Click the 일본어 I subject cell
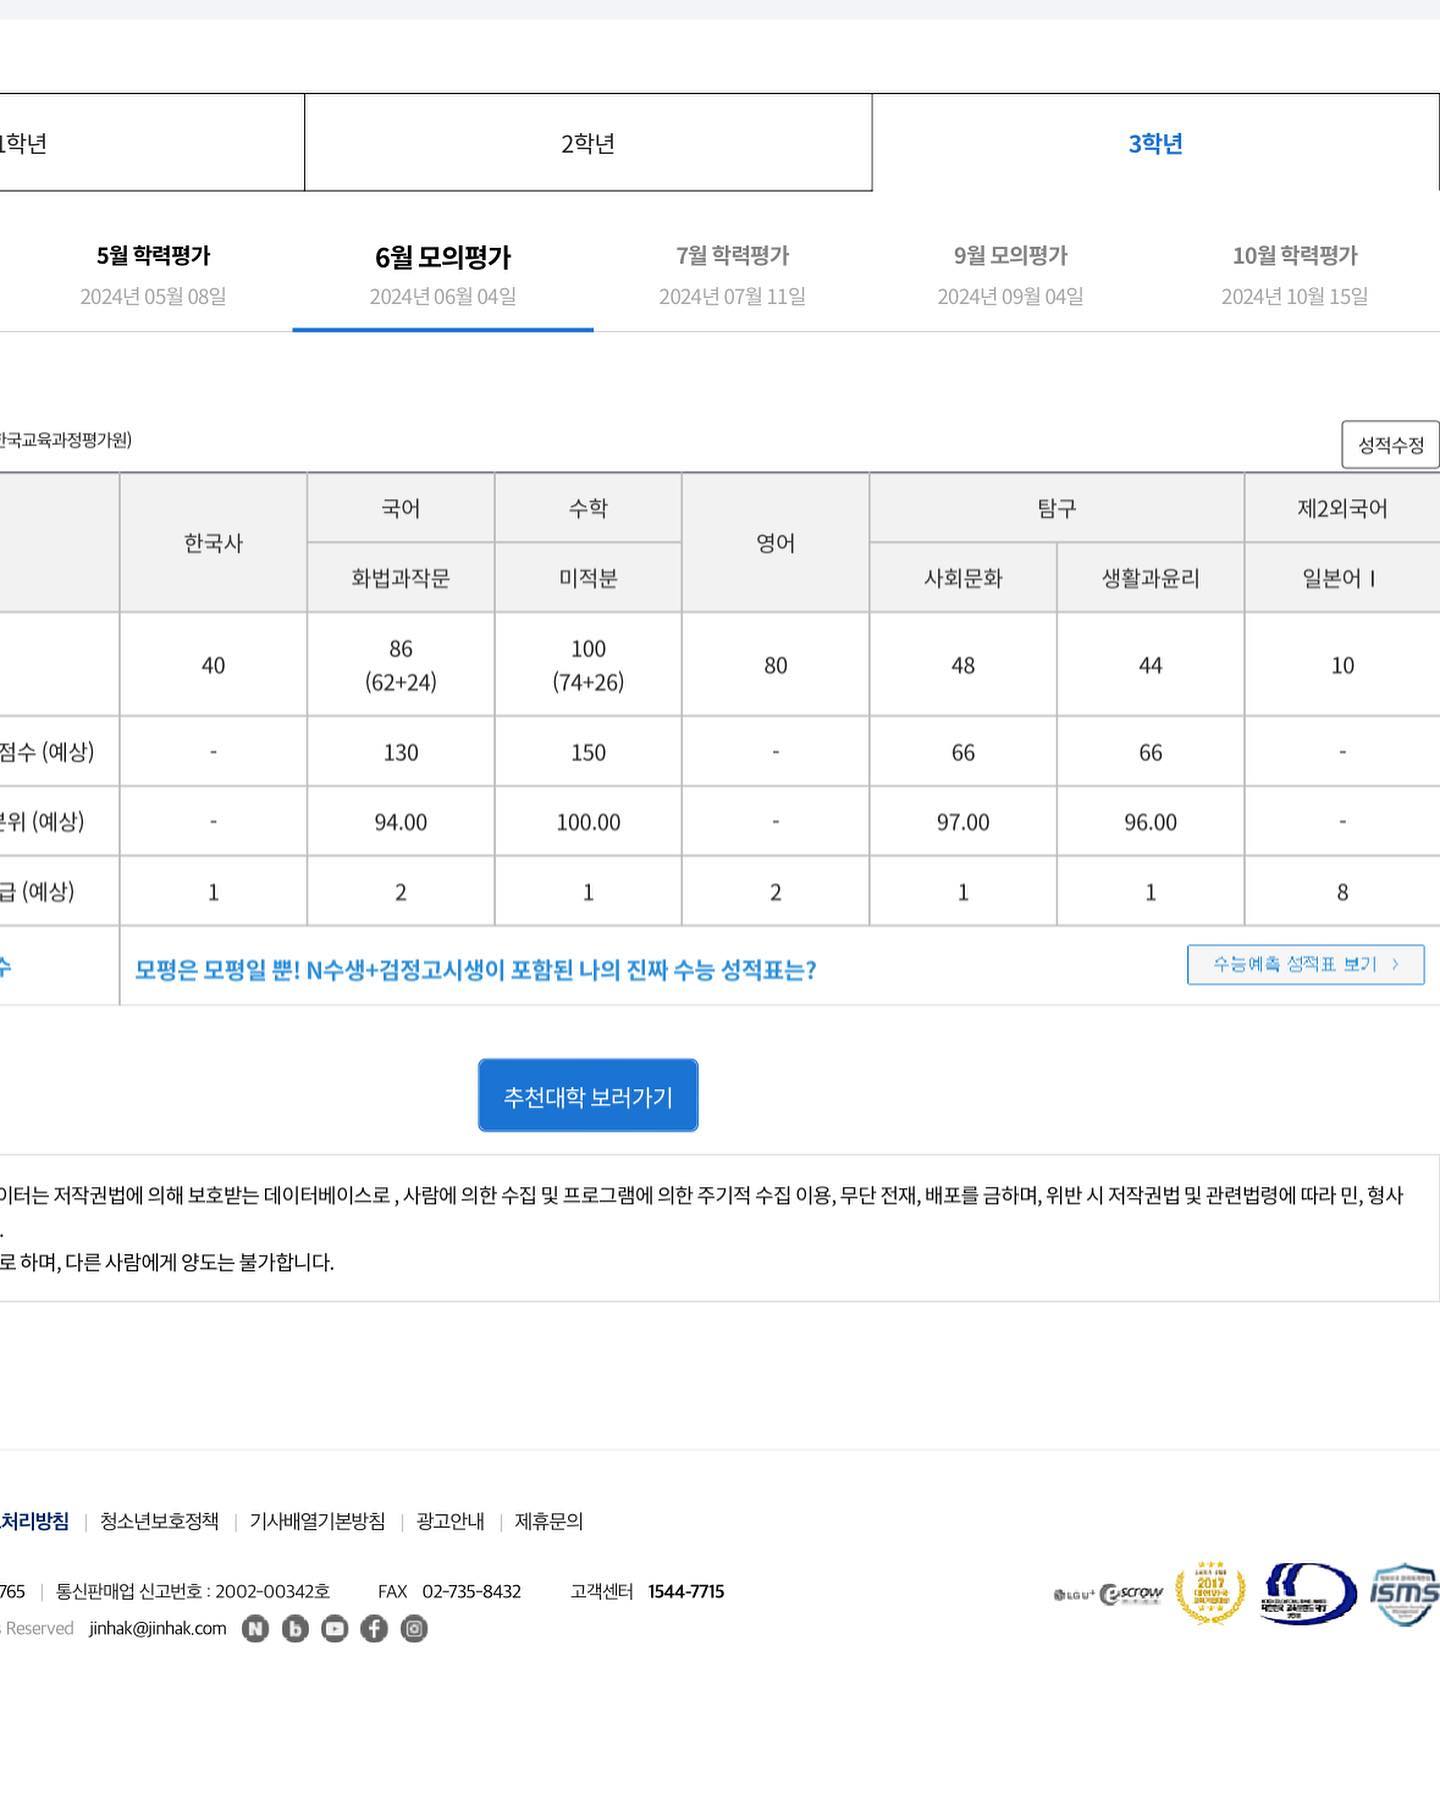The image size is (1440, 1800). click(1342, 578)
